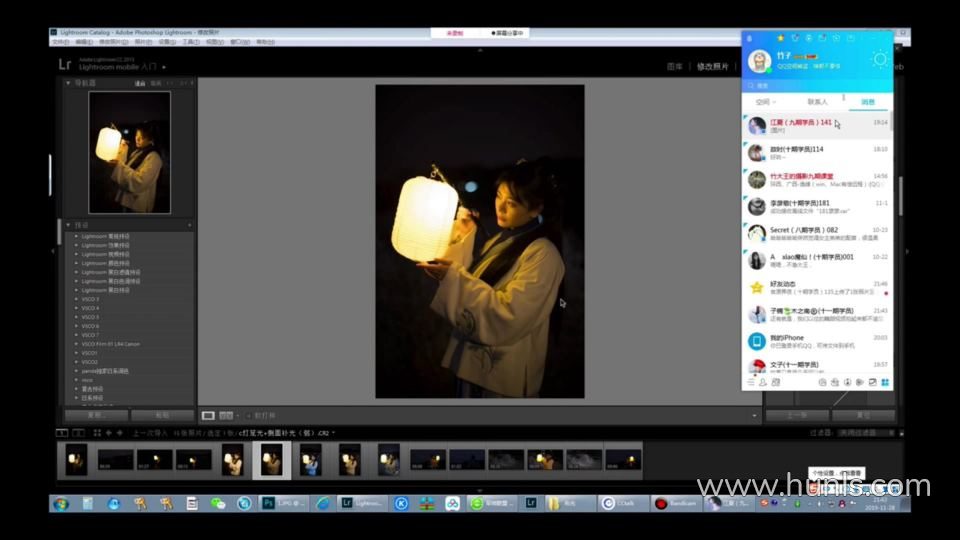Image resolution: width=960 pixels, height=540 pixels.
Task: Open the 编辑 menu in Lightroom
Action: click(84, 42)
